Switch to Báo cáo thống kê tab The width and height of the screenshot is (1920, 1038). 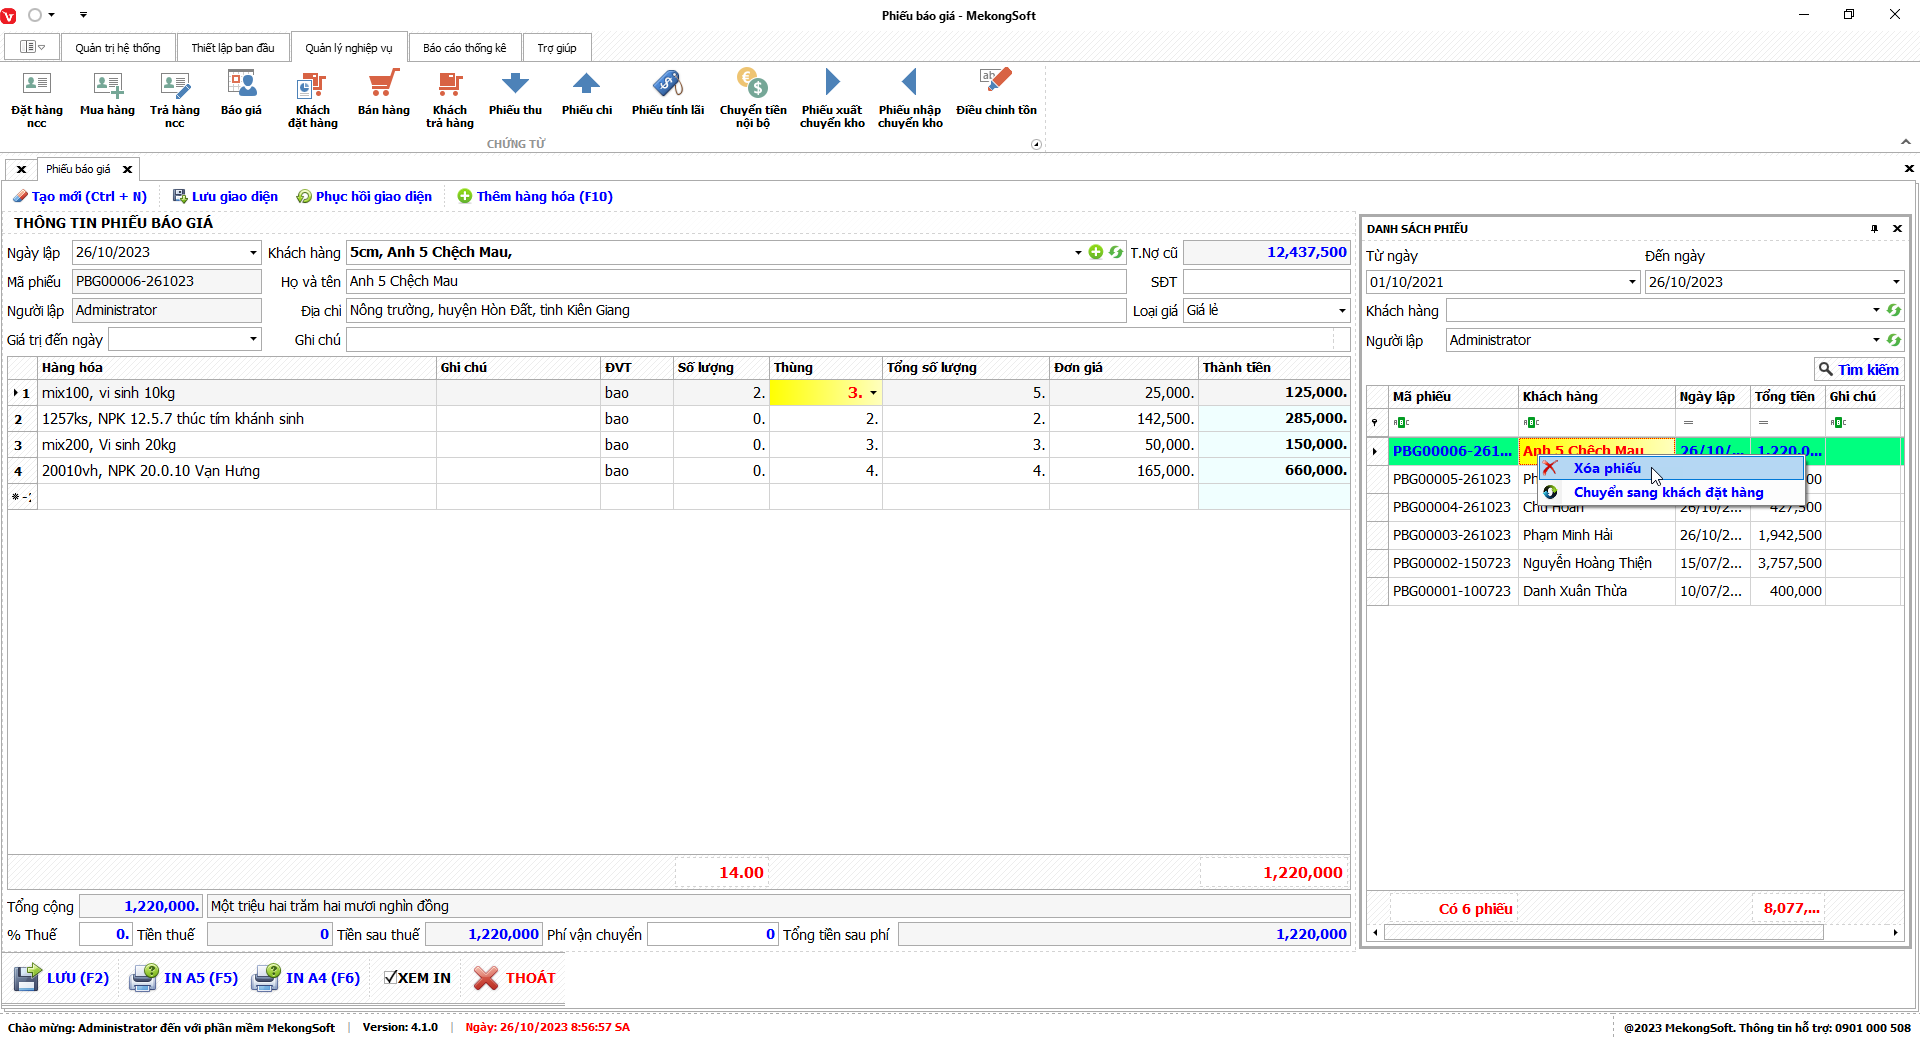[x=464, y=48]
